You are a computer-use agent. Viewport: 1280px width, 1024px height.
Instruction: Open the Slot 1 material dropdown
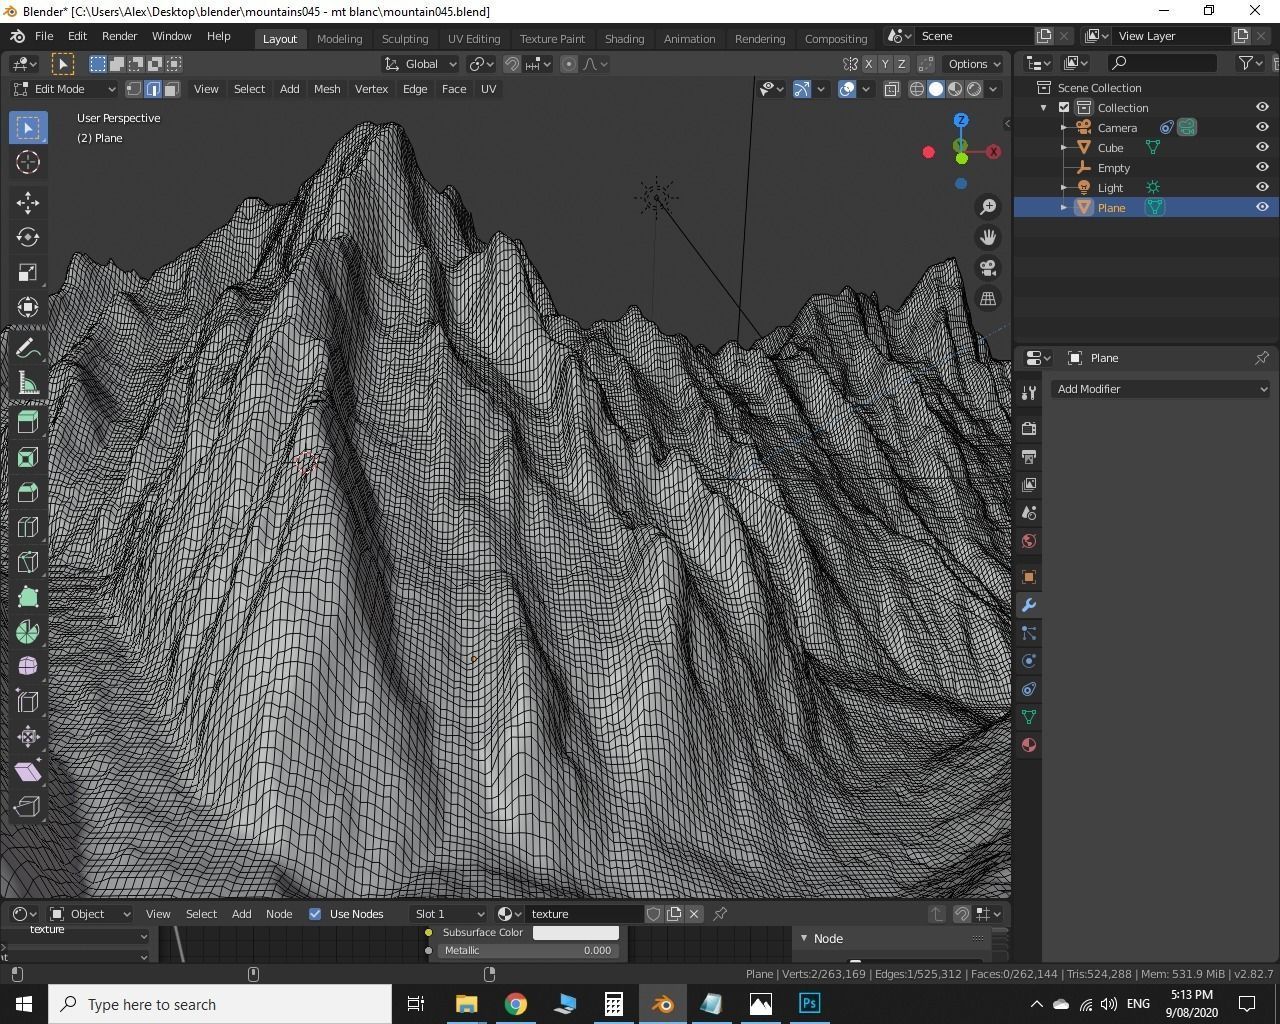(448, 914)
